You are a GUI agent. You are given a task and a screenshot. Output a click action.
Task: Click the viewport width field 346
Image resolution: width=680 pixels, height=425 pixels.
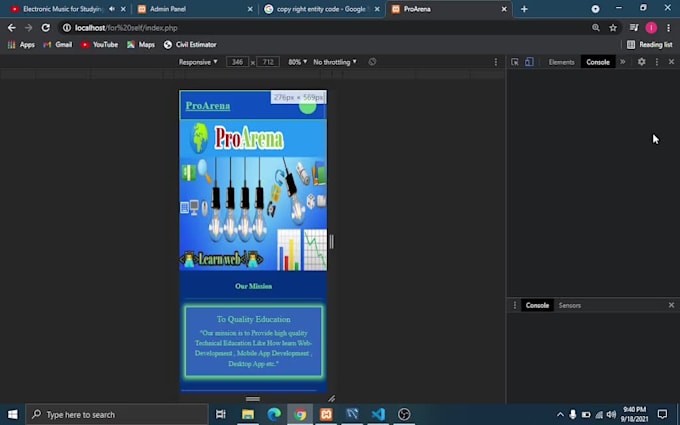[x=237, y=62]
